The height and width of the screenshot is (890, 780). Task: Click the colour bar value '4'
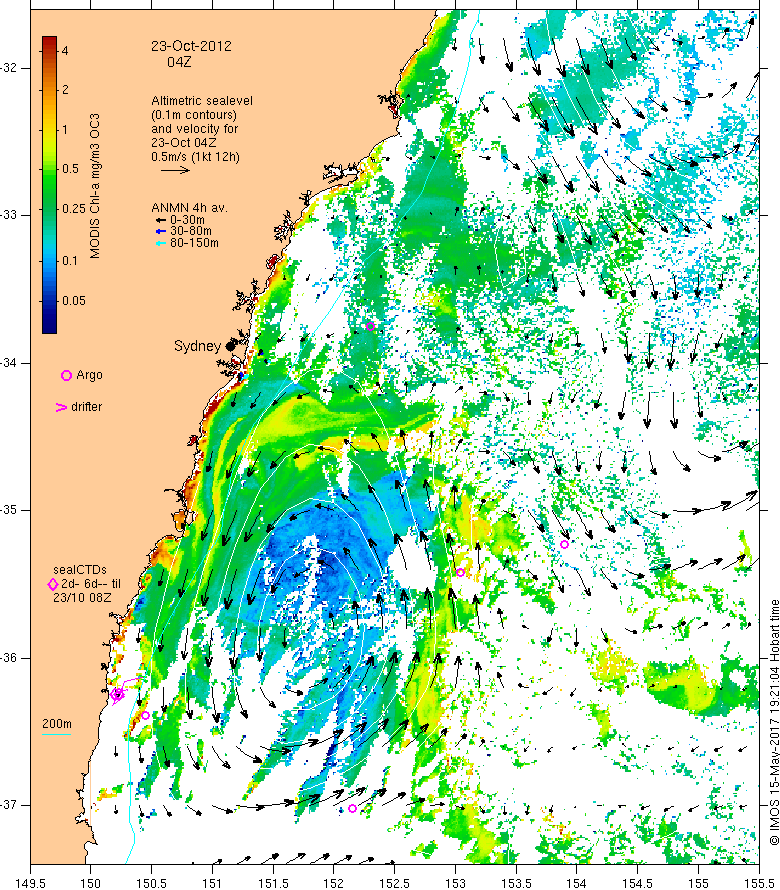(x=65, y=51)
